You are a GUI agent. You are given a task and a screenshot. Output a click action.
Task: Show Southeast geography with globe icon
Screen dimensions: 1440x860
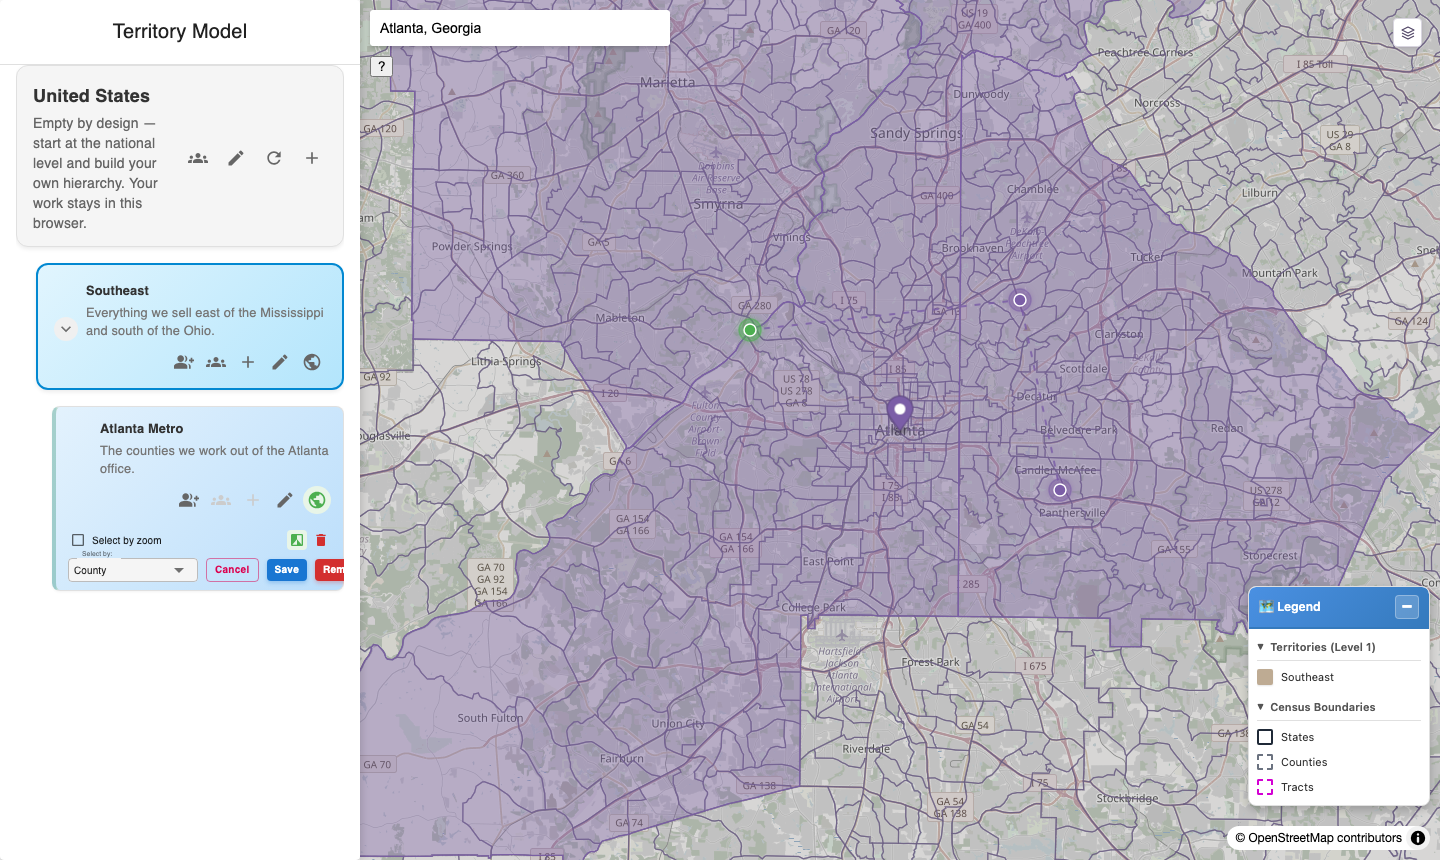pos(312,362)
